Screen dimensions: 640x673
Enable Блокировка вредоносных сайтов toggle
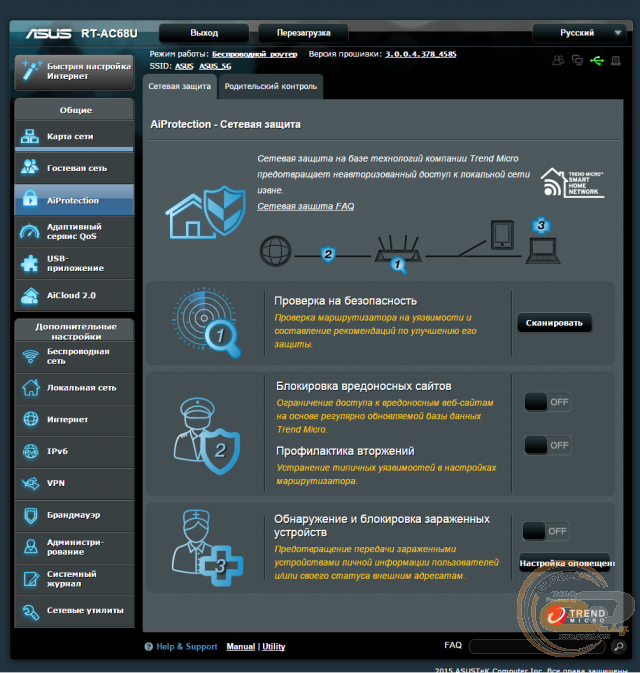click(x=547, y=402)
